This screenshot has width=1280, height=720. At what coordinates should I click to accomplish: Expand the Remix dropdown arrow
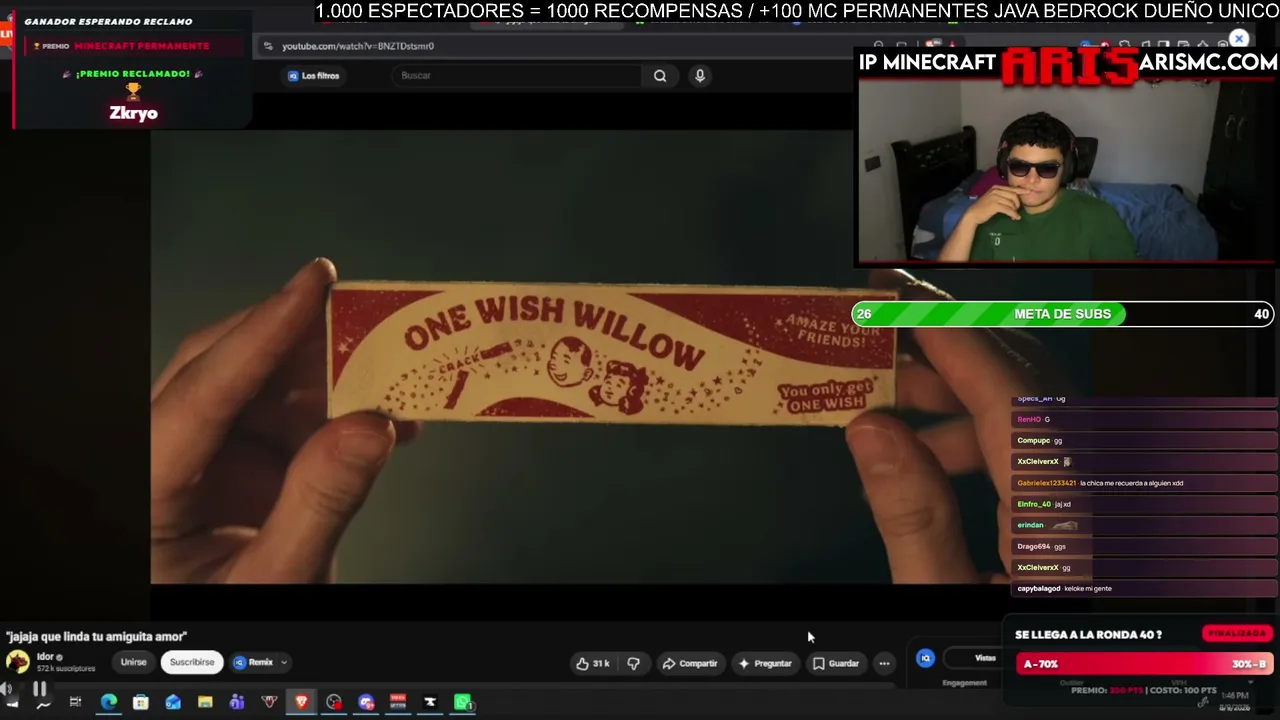coord(284,662)
